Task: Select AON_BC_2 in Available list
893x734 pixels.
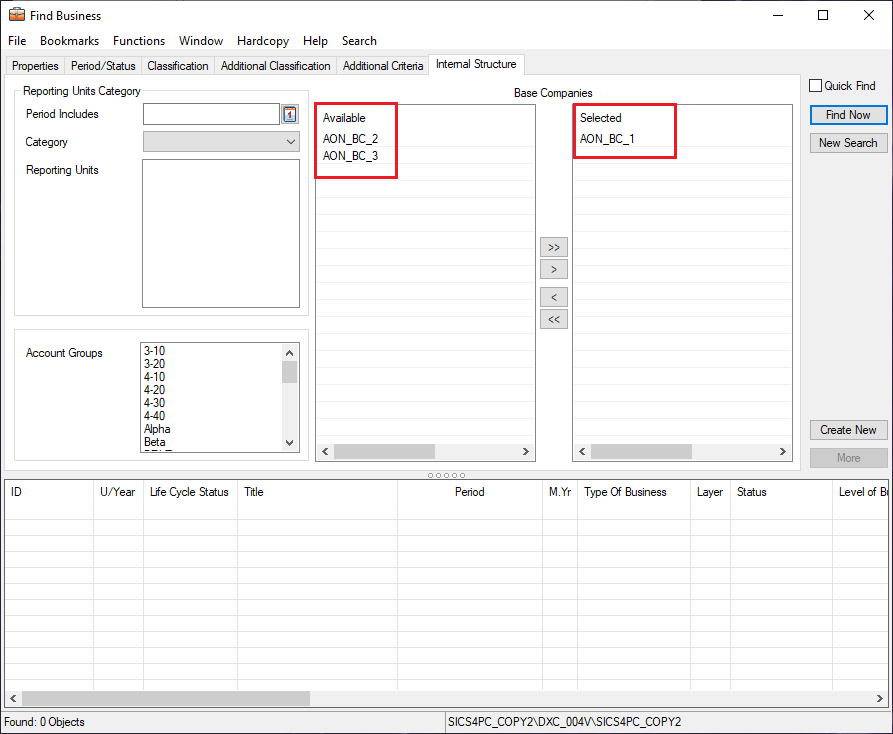Action: tap(351, 139)
